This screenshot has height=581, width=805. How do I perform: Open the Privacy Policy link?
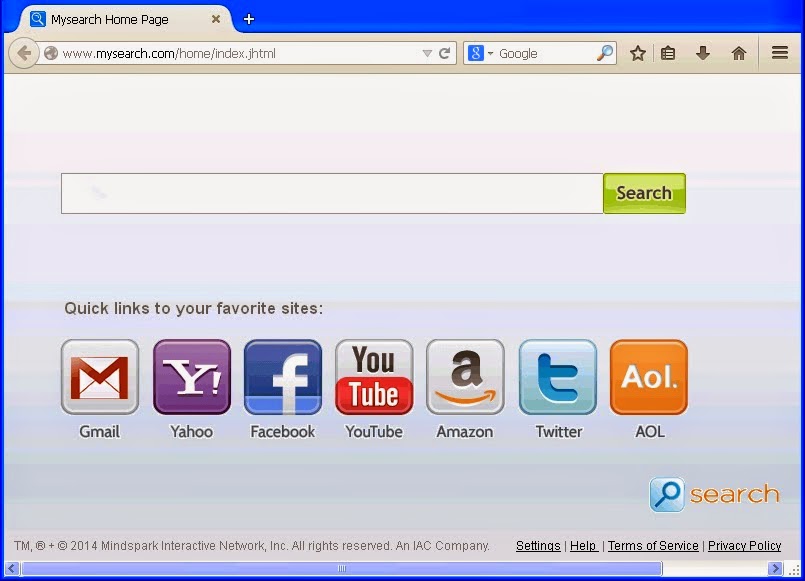click(x=744, y=546)
